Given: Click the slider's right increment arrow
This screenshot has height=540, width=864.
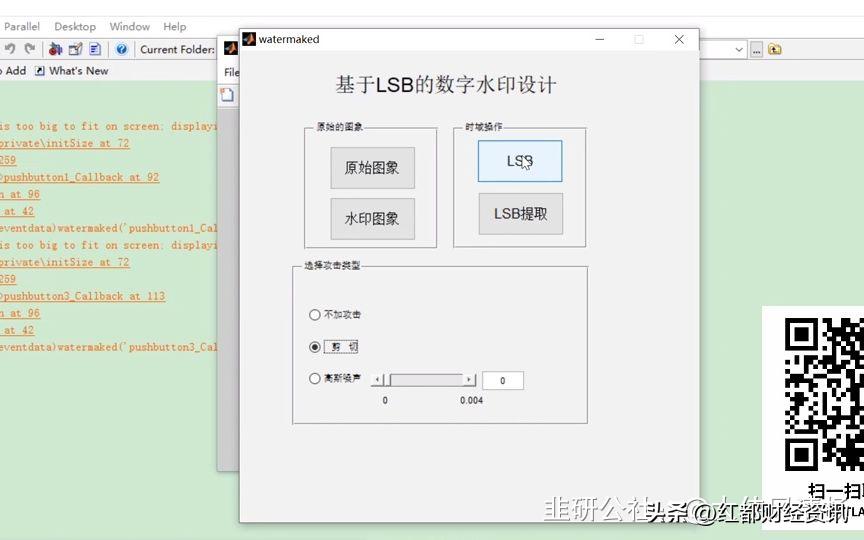Looking at the screenshot, I should pyautogui.click(x=469, y=380).
